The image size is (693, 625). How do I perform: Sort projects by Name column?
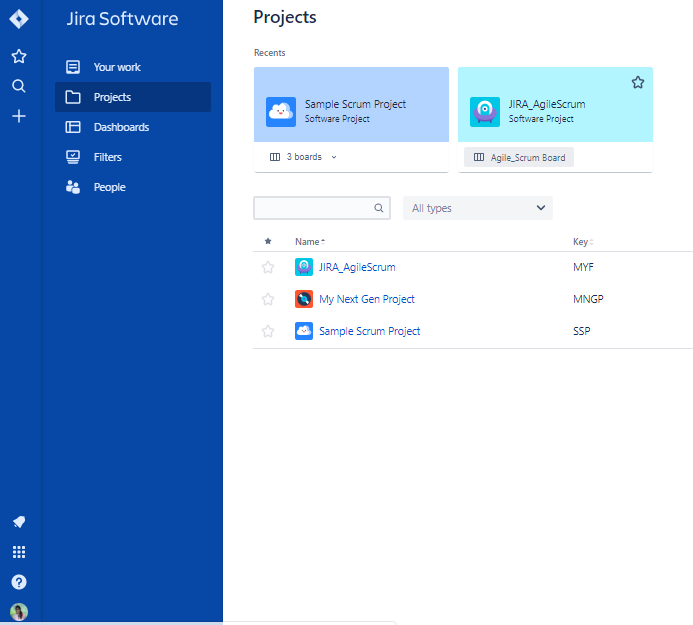[x=310, y=242]
